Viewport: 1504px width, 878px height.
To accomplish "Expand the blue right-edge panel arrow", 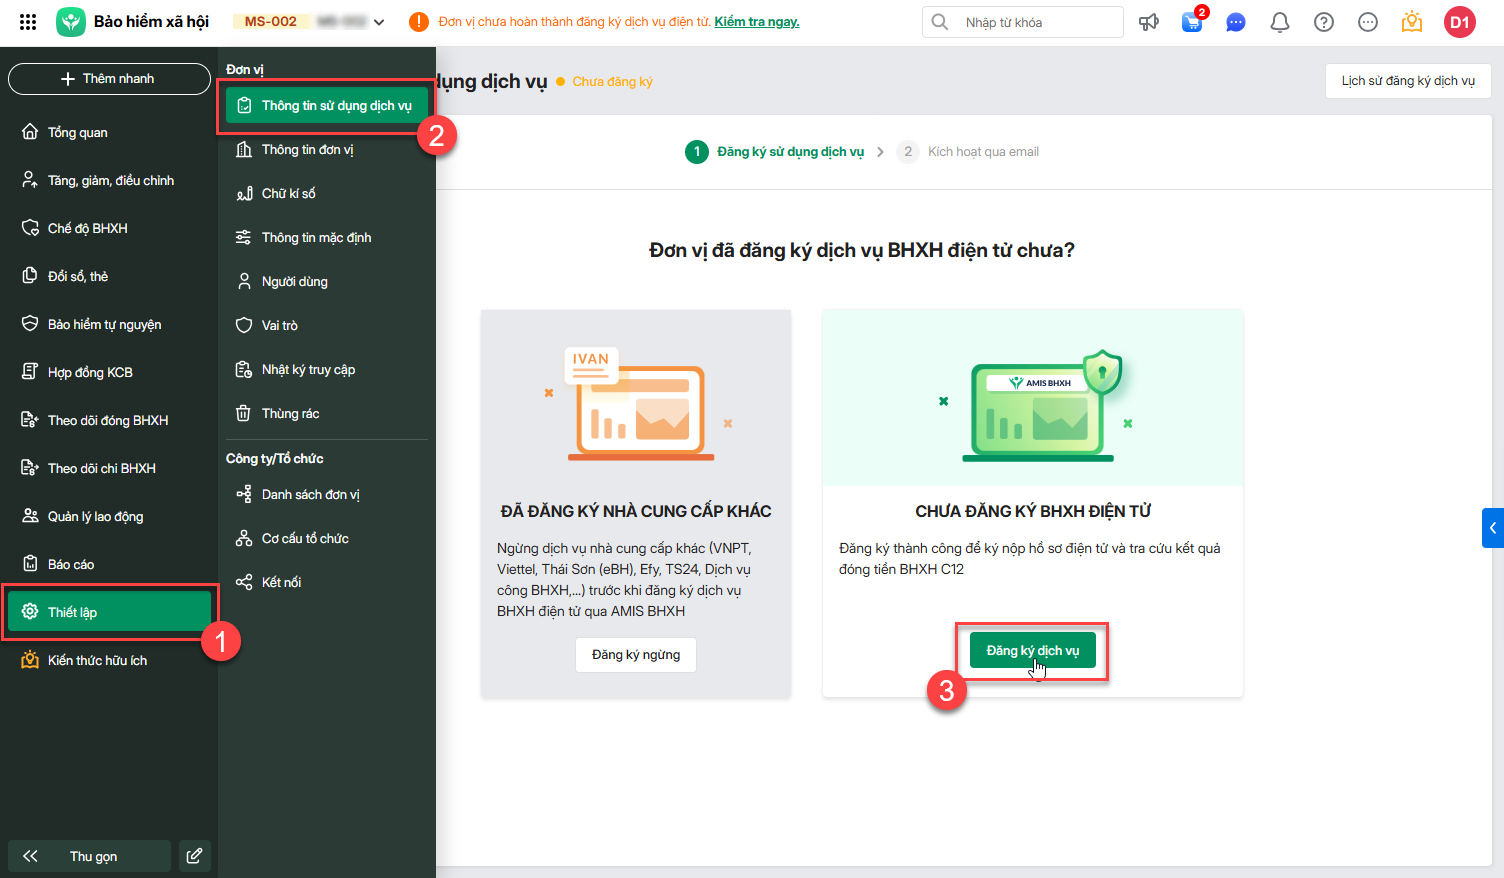I will [1493, 528].
